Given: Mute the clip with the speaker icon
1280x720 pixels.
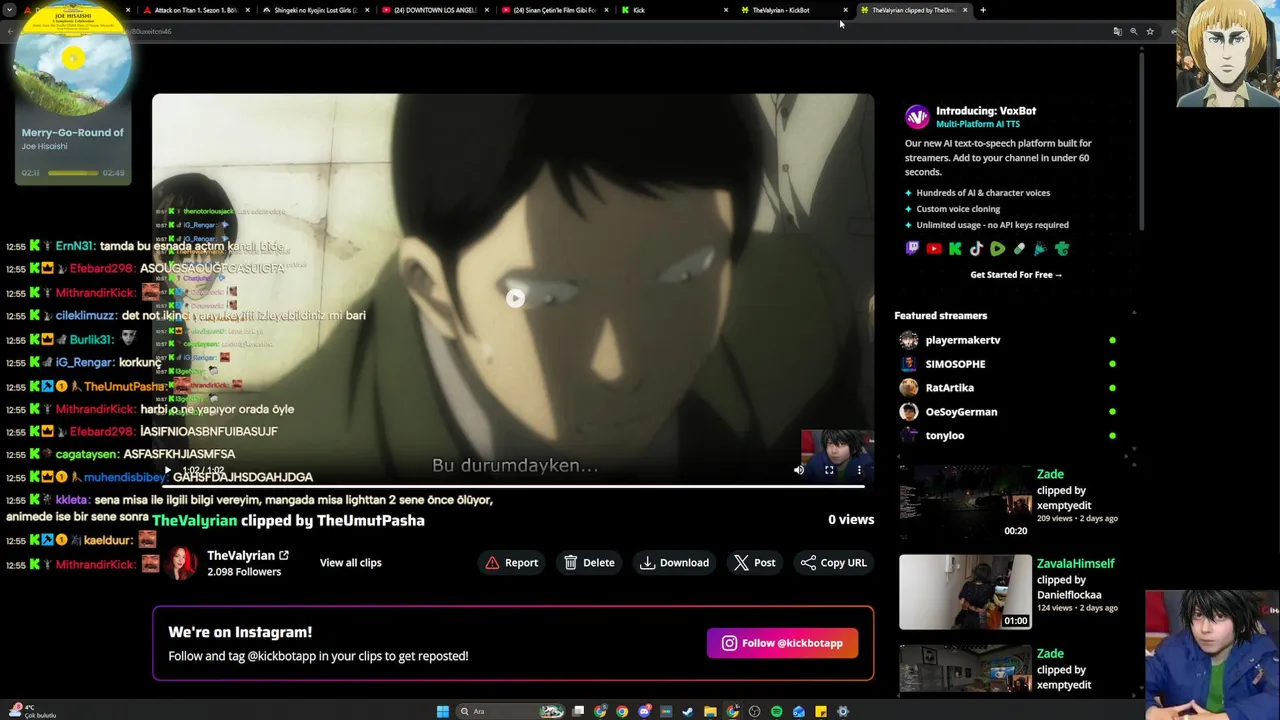Looking at the screenshot, I should [x=798, y=470].
